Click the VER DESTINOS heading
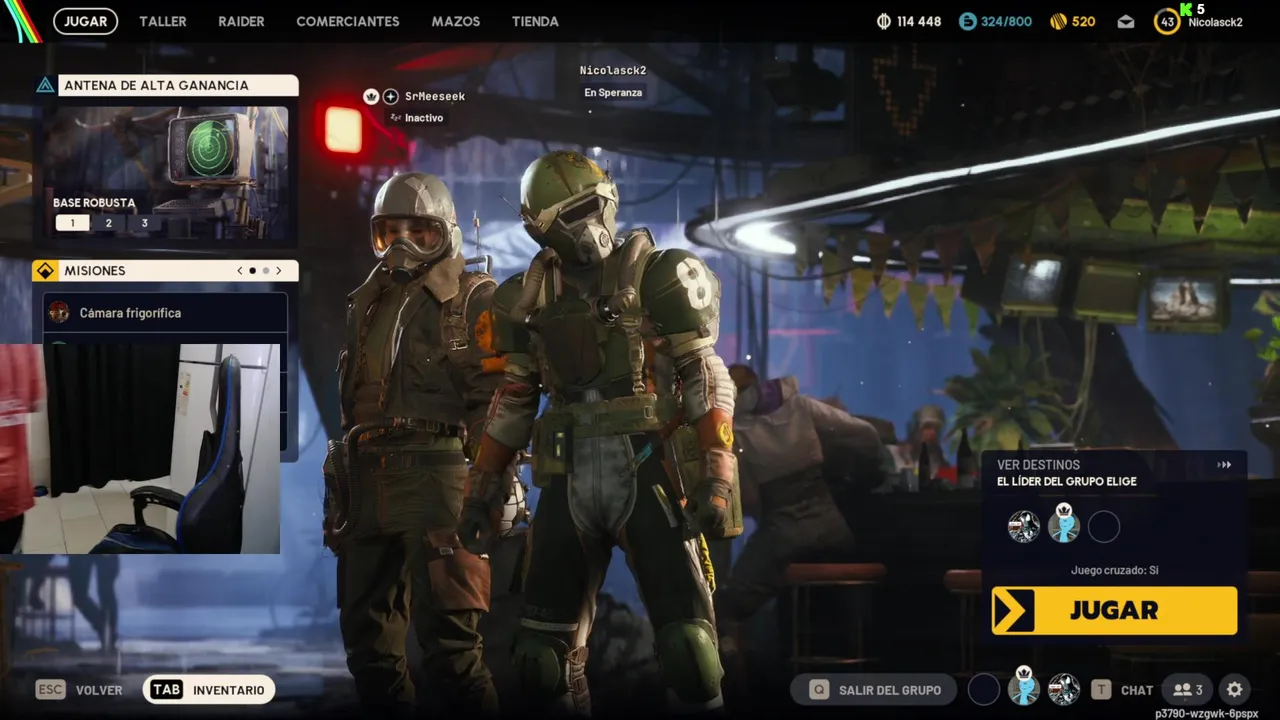This screenshot has width=1280, height=720. (x=1038, y=465)
